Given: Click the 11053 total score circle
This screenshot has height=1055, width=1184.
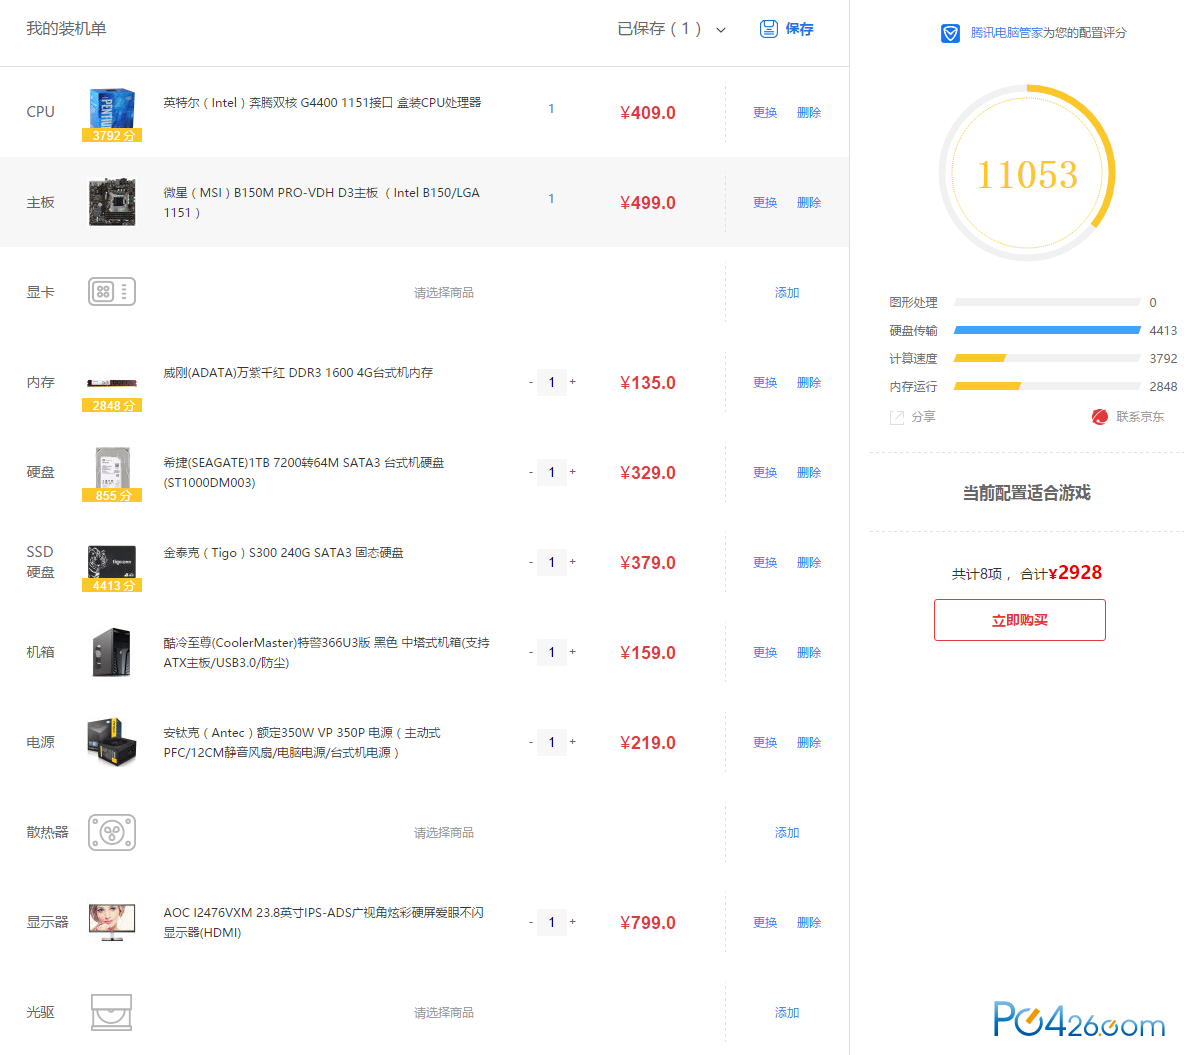Looking at the screenshot, I should pos(1027,173).
